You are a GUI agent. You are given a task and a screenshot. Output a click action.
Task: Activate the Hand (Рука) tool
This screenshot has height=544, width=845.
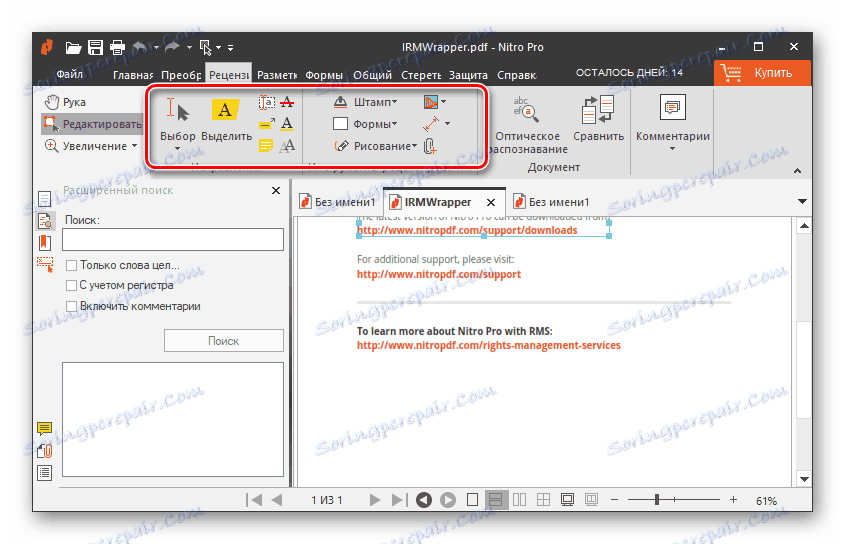[x=66, y=102]
